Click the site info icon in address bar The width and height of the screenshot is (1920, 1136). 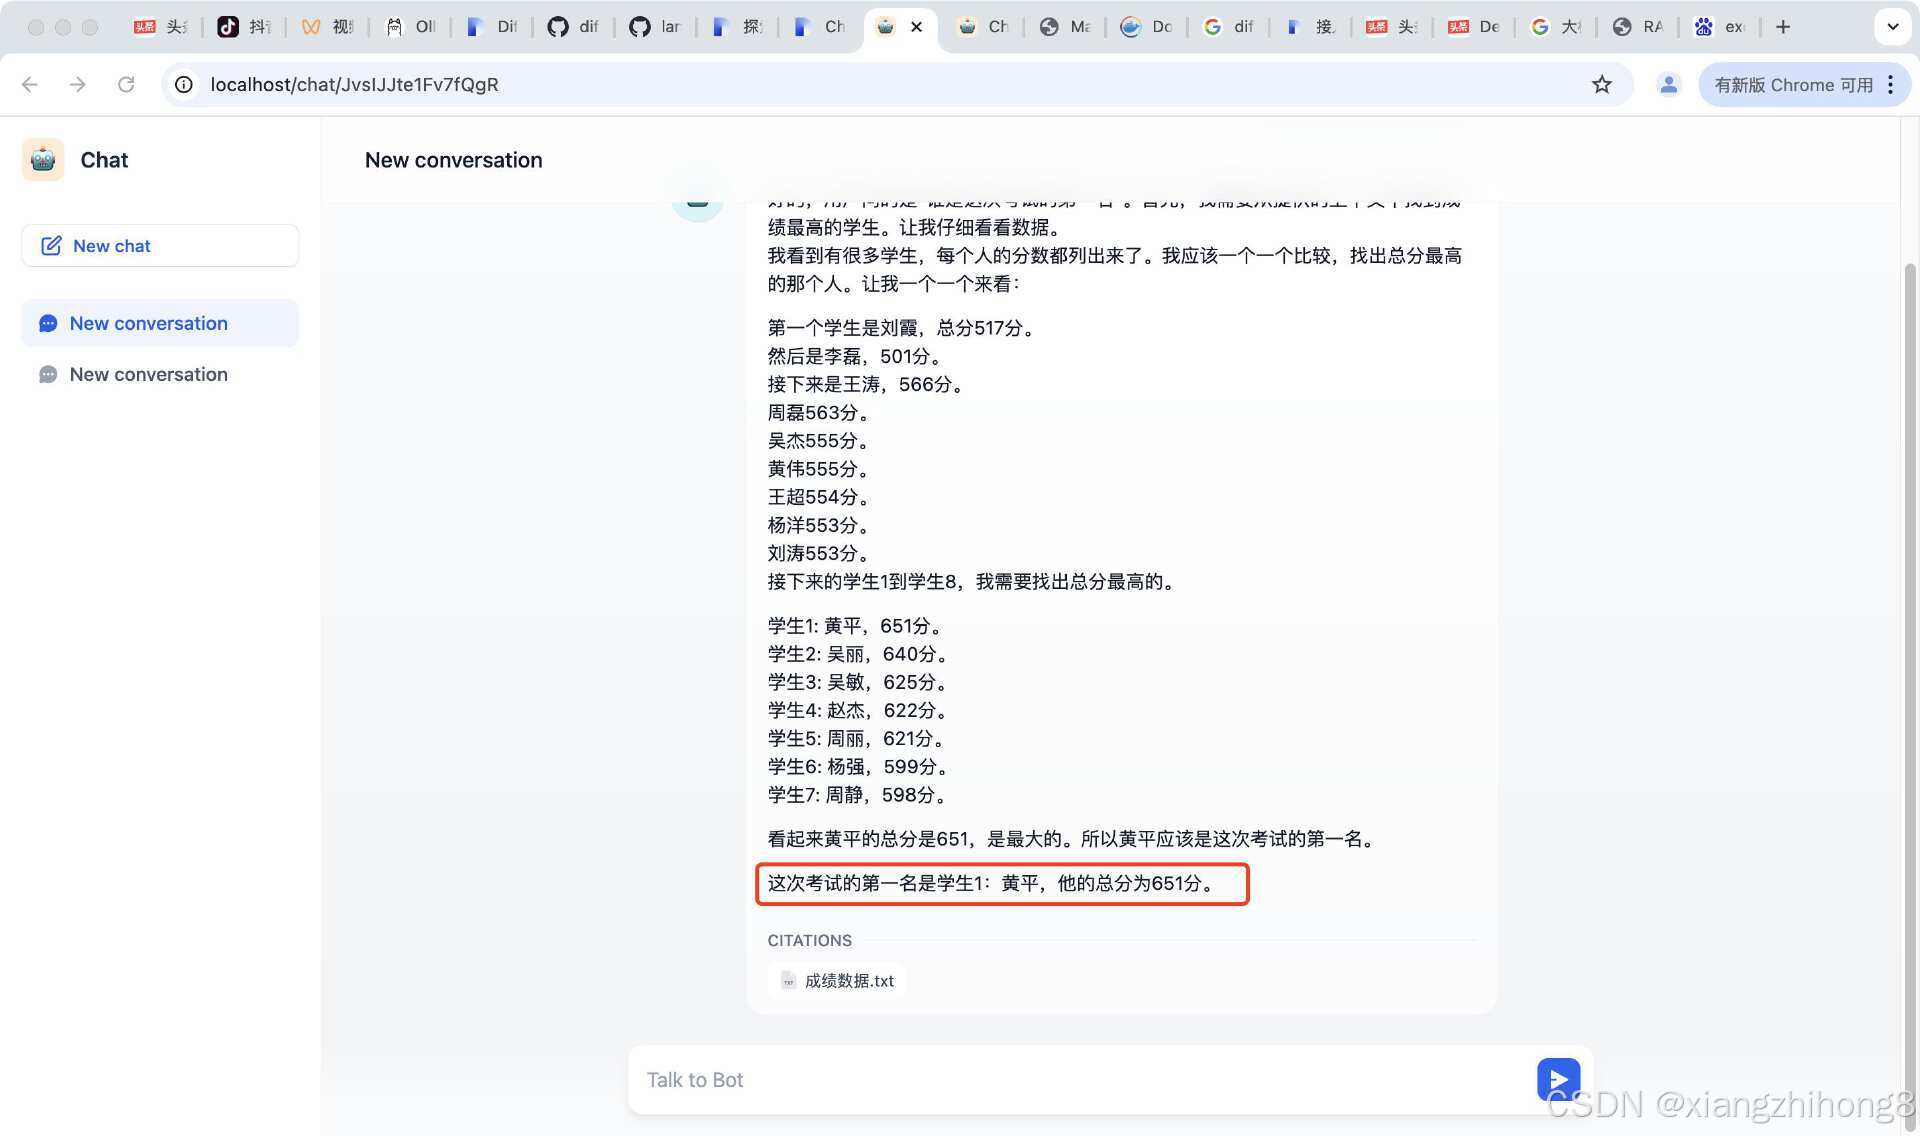click(183, 84)
